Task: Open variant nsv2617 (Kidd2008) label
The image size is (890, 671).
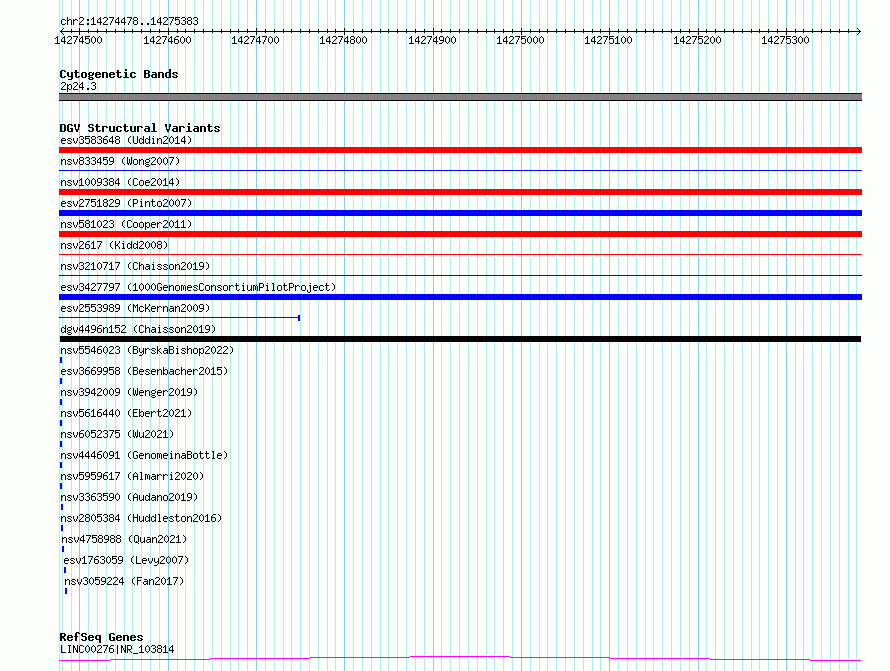Action: pyautogui.click(x=114, y=245)
